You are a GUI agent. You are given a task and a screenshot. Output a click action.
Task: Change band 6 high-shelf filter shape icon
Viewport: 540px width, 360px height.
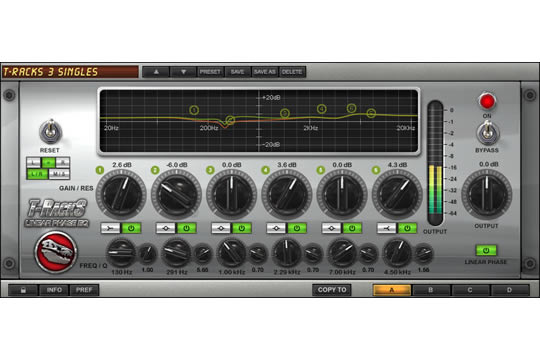click(386, 228)
